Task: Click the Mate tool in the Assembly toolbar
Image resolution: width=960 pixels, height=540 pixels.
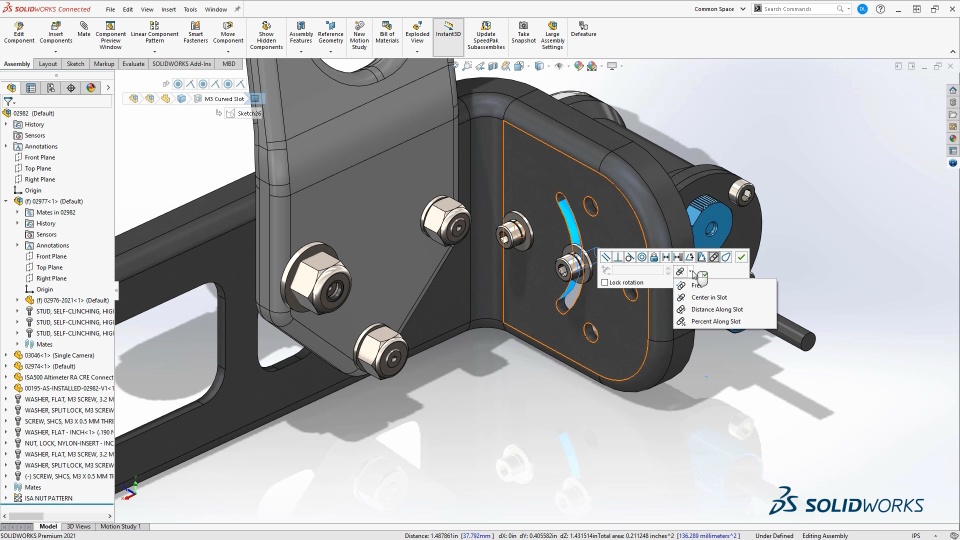Action: click(x=84, y=29)
